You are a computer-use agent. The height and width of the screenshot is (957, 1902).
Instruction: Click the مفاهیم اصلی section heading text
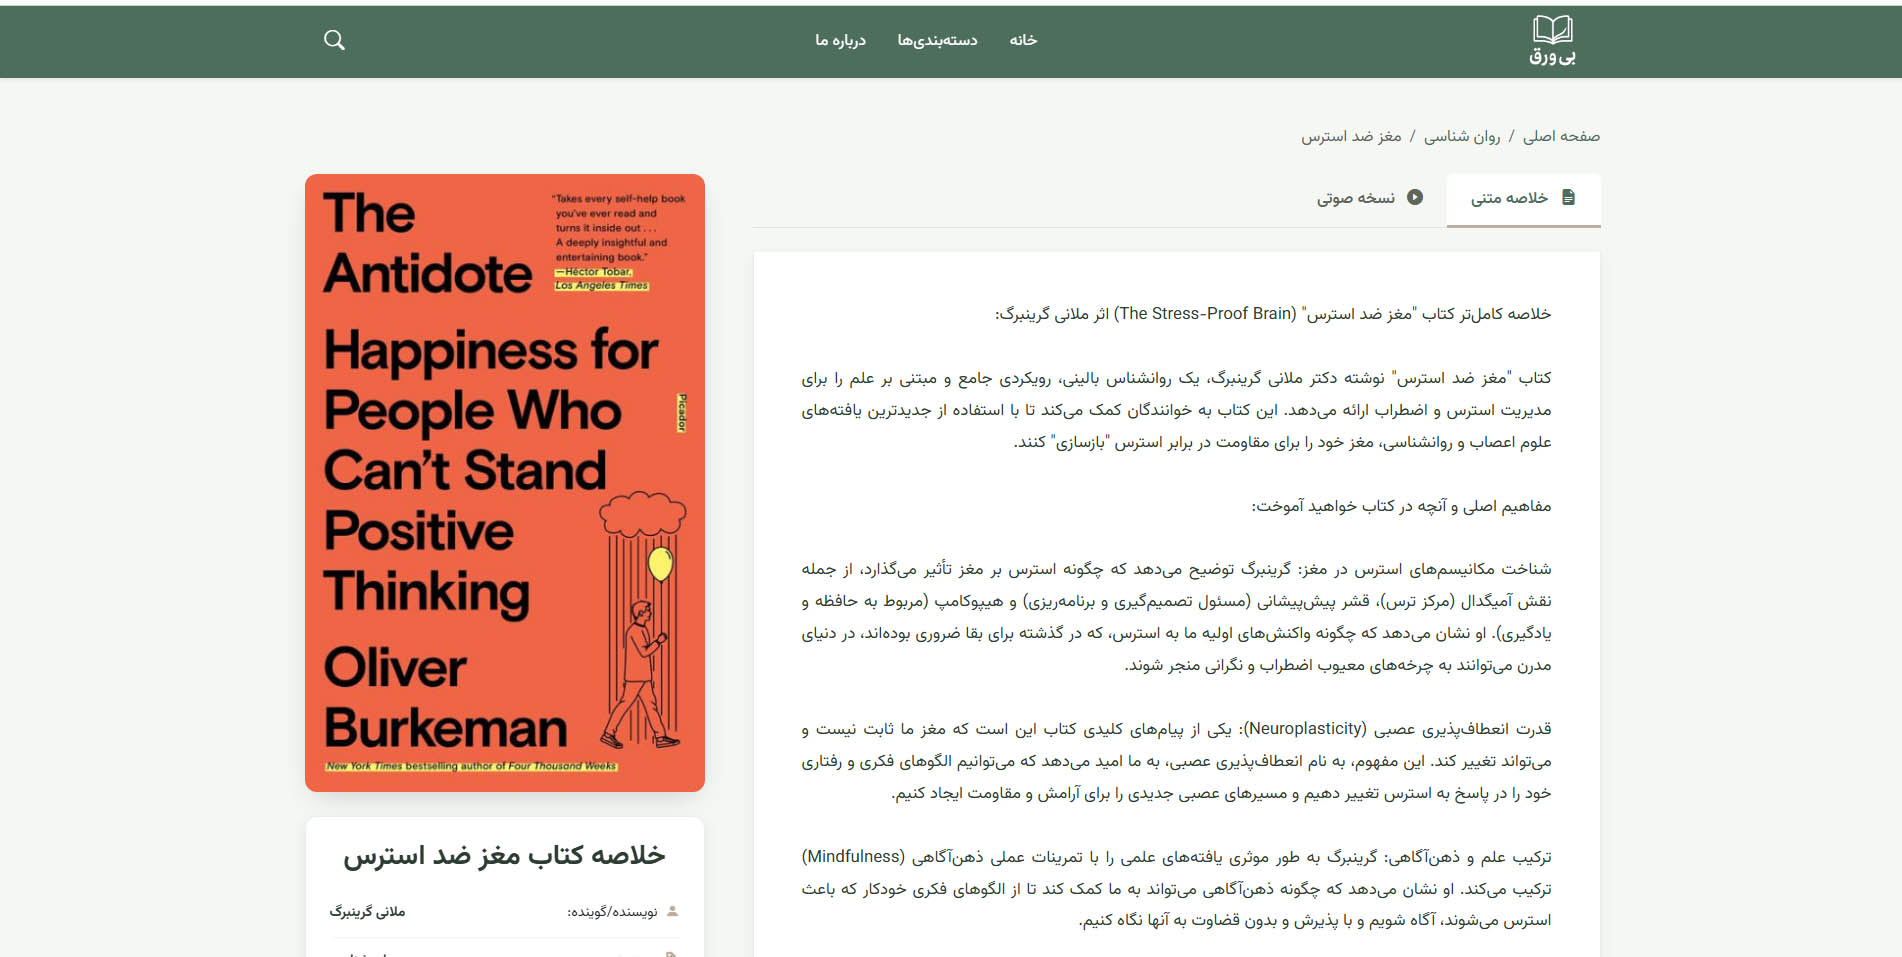click(1401, 506)
